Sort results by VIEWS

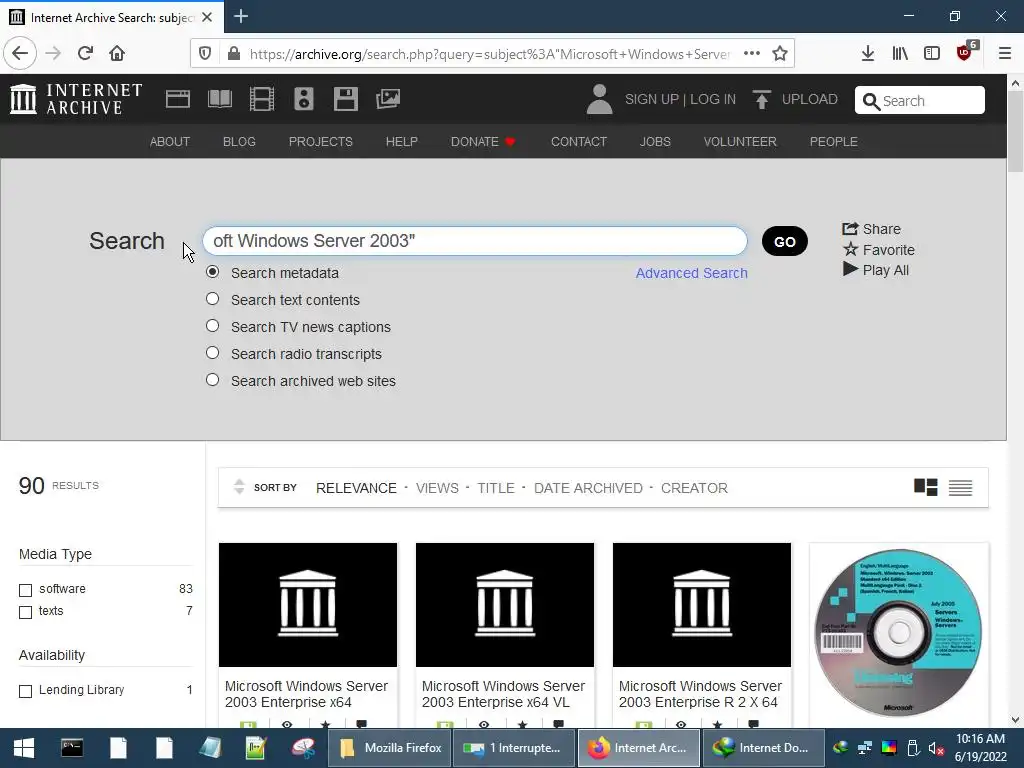(437, 488)
